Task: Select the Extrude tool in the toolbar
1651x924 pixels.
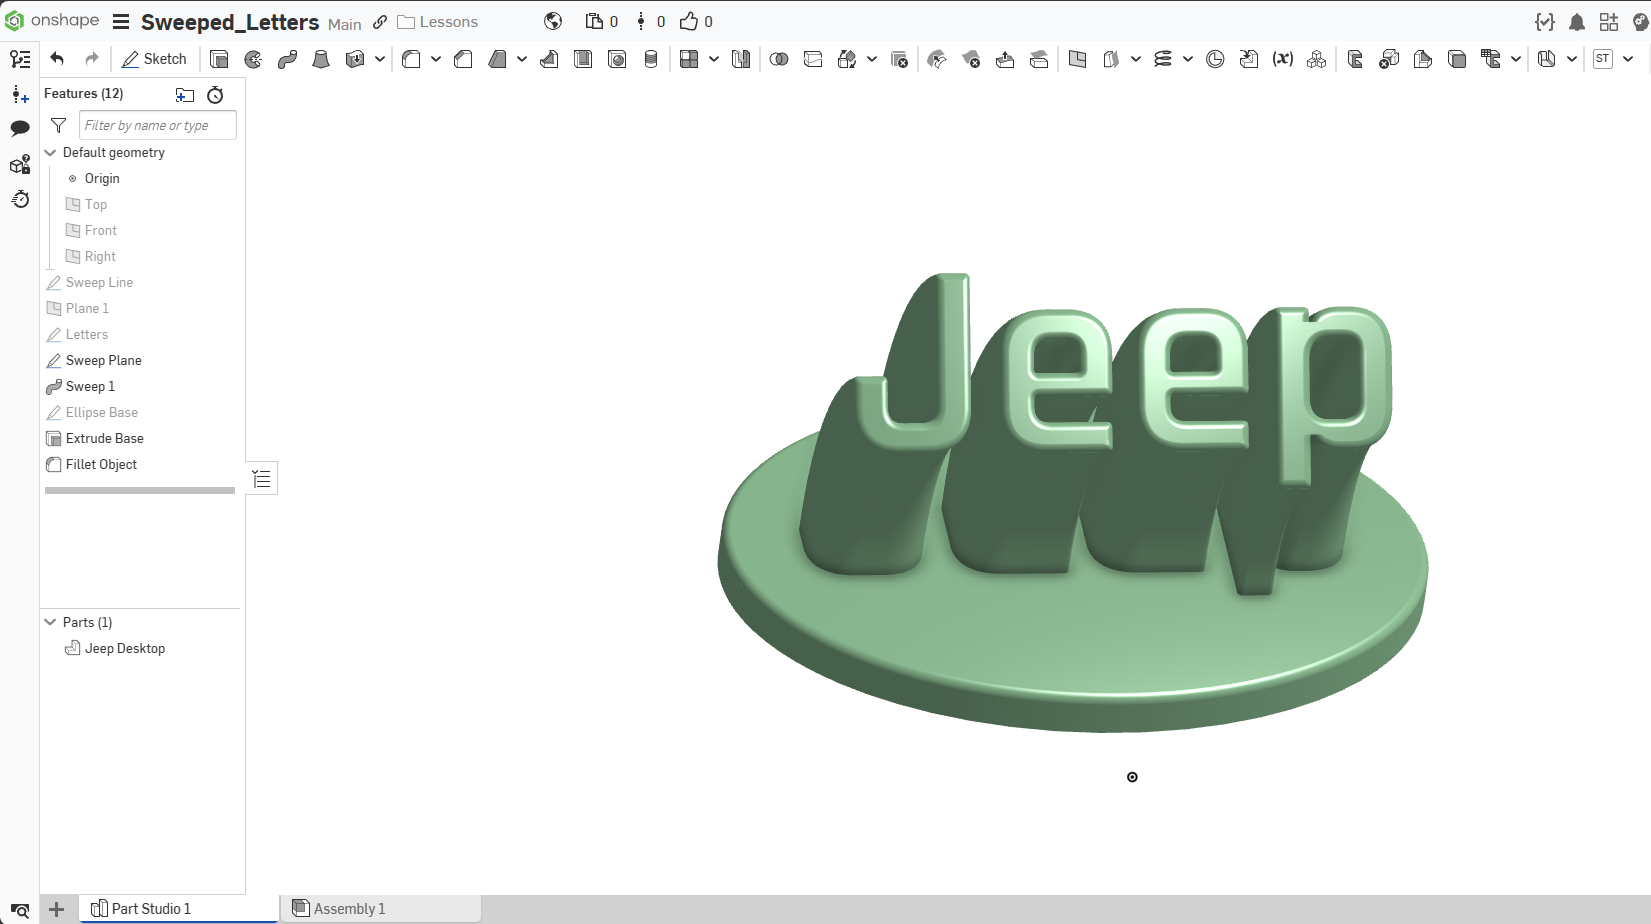Action: pos(219,59)
